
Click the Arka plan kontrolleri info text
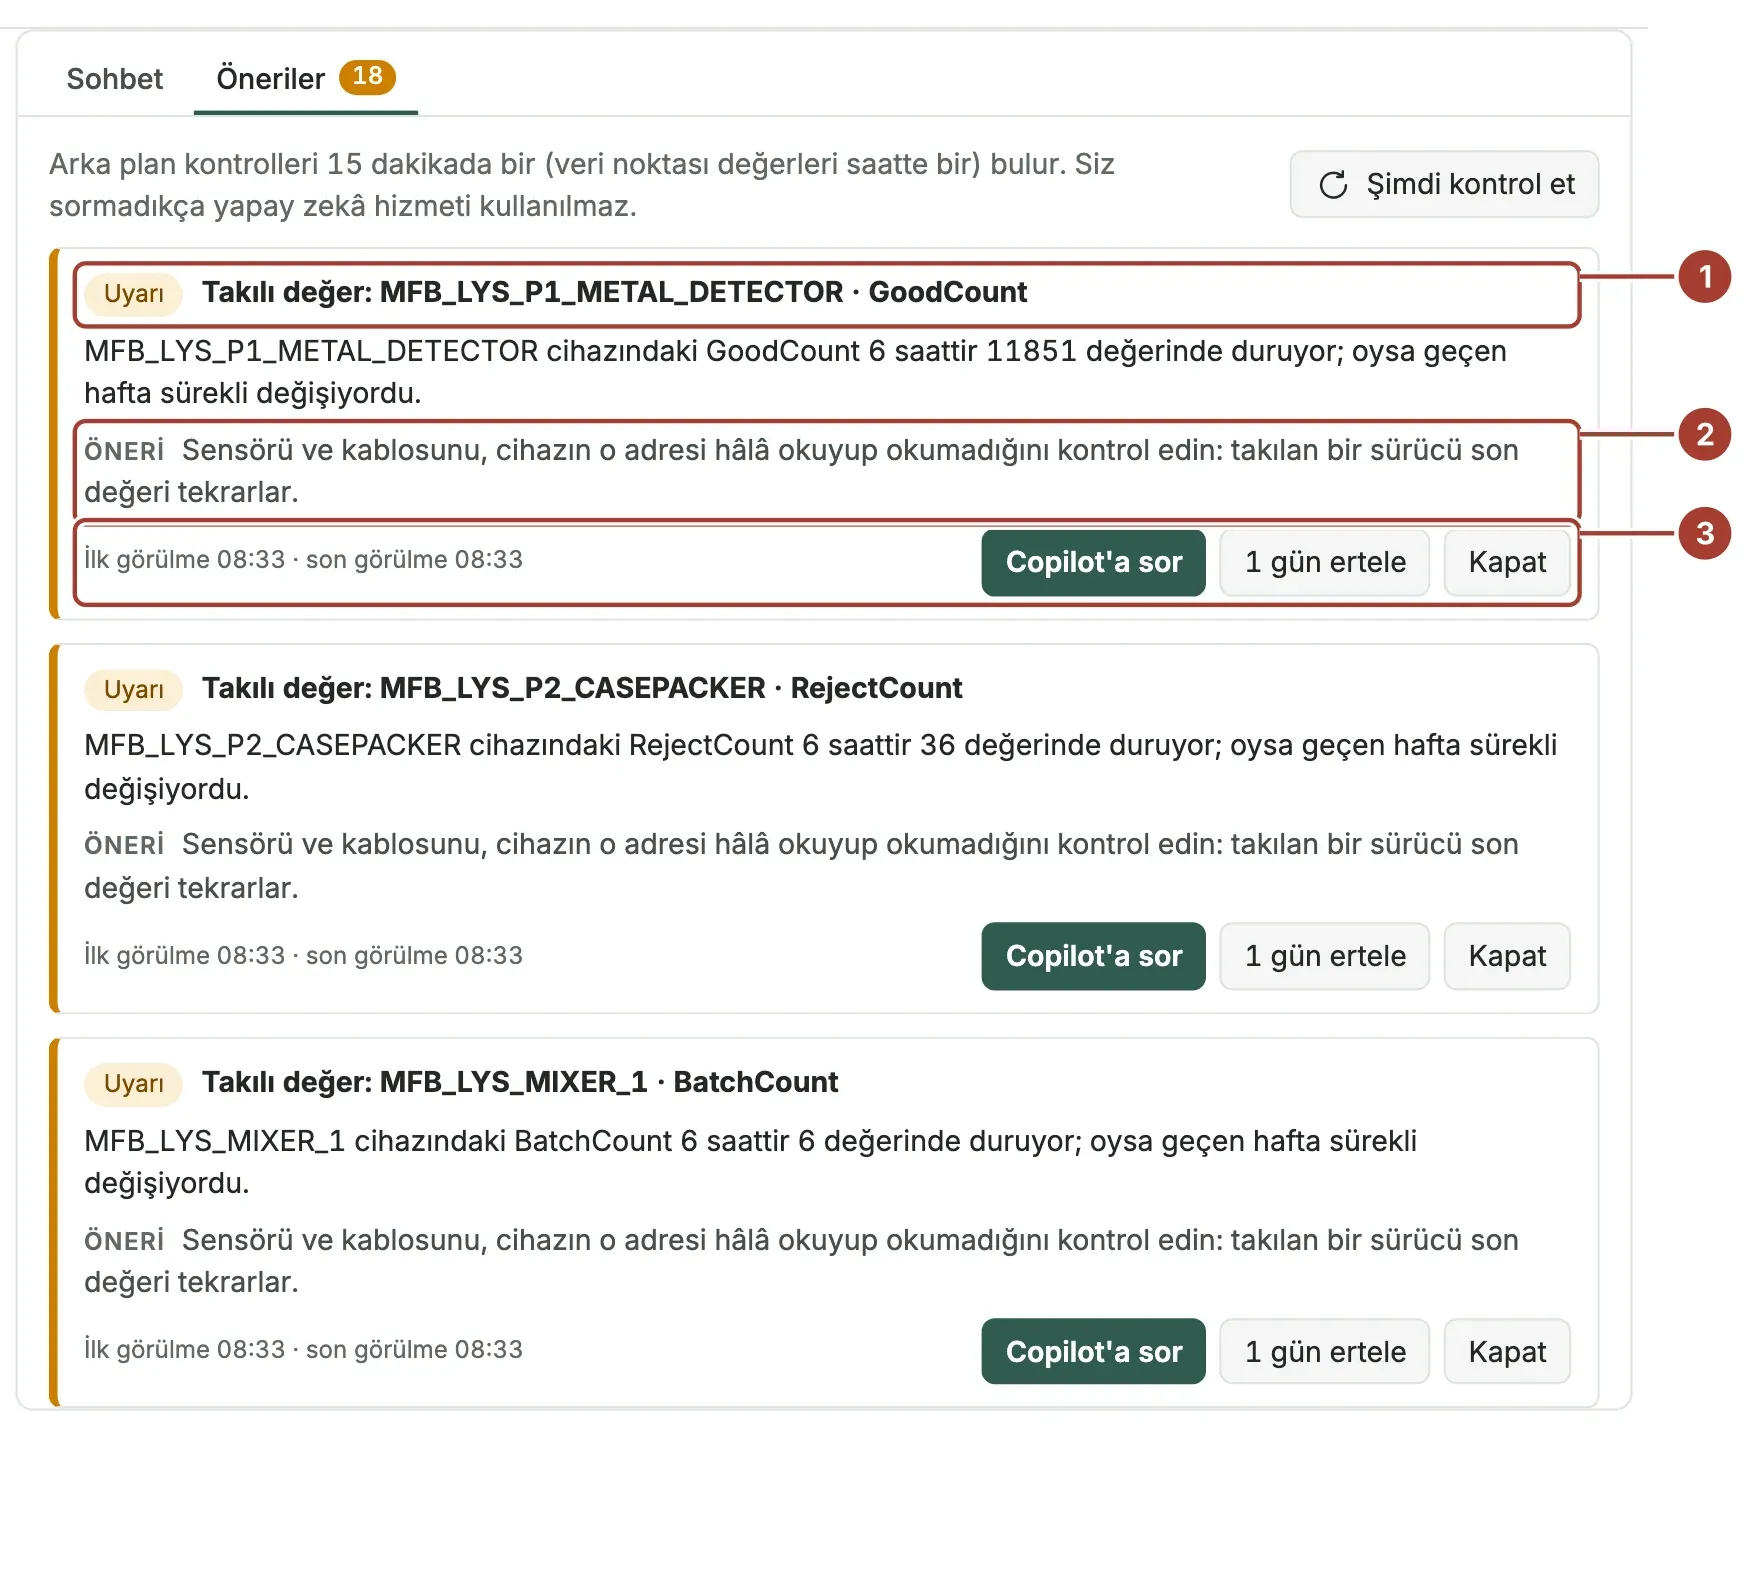[582, 185]
